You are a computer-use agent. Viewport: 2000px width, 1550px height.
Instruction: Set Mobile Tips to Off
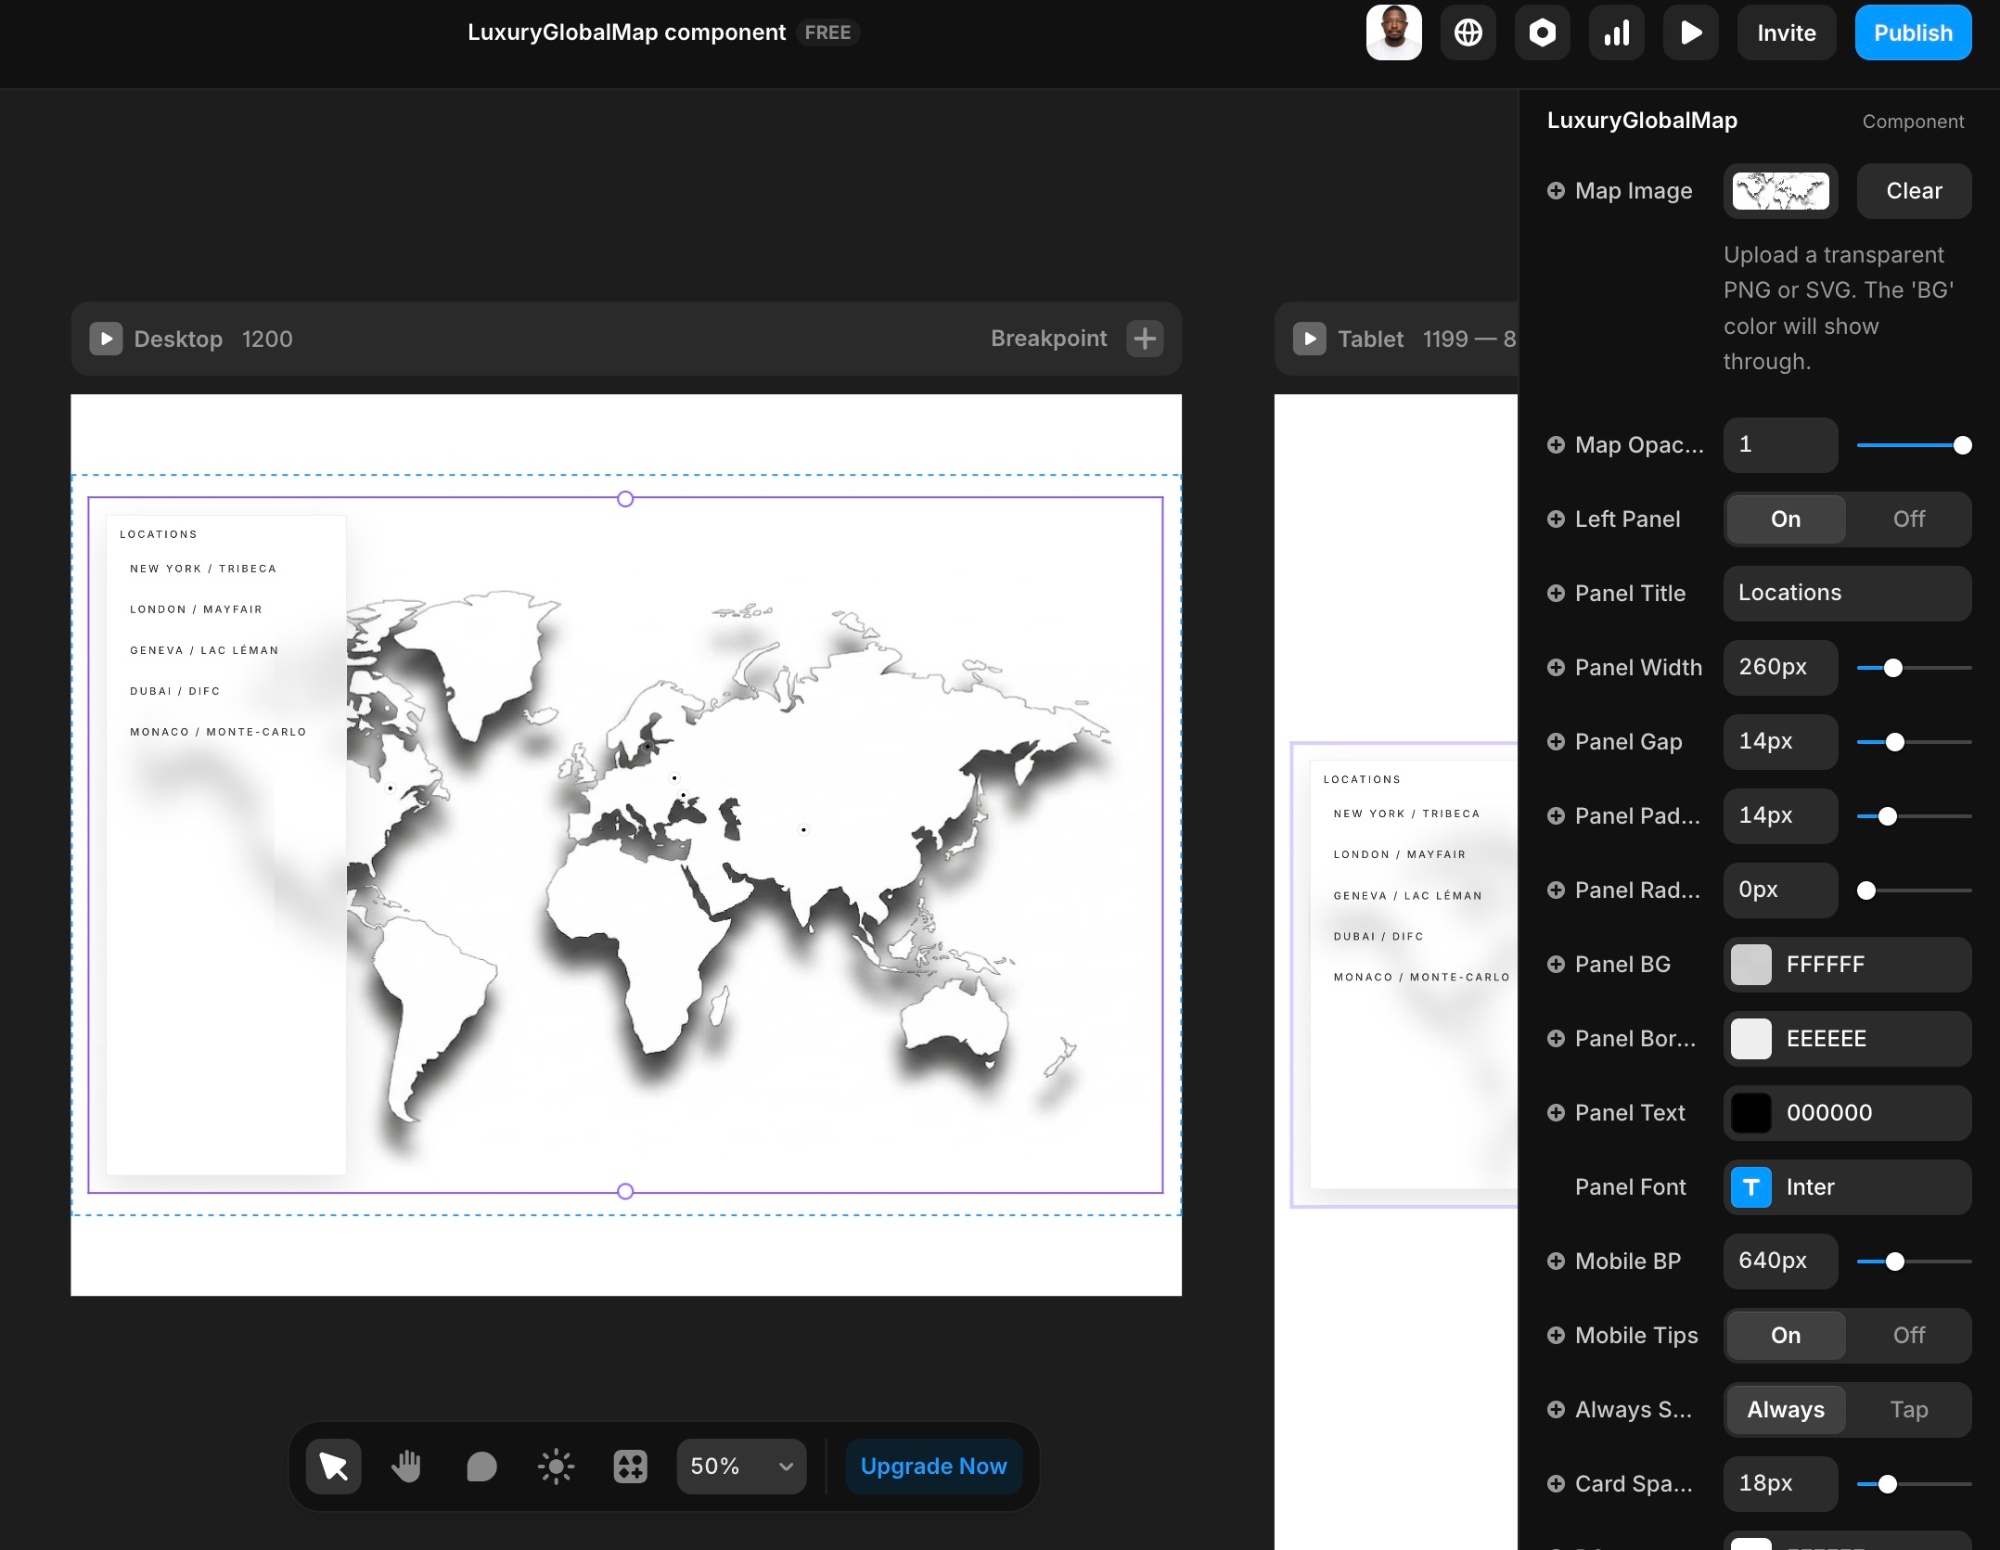point(1908,1335)
